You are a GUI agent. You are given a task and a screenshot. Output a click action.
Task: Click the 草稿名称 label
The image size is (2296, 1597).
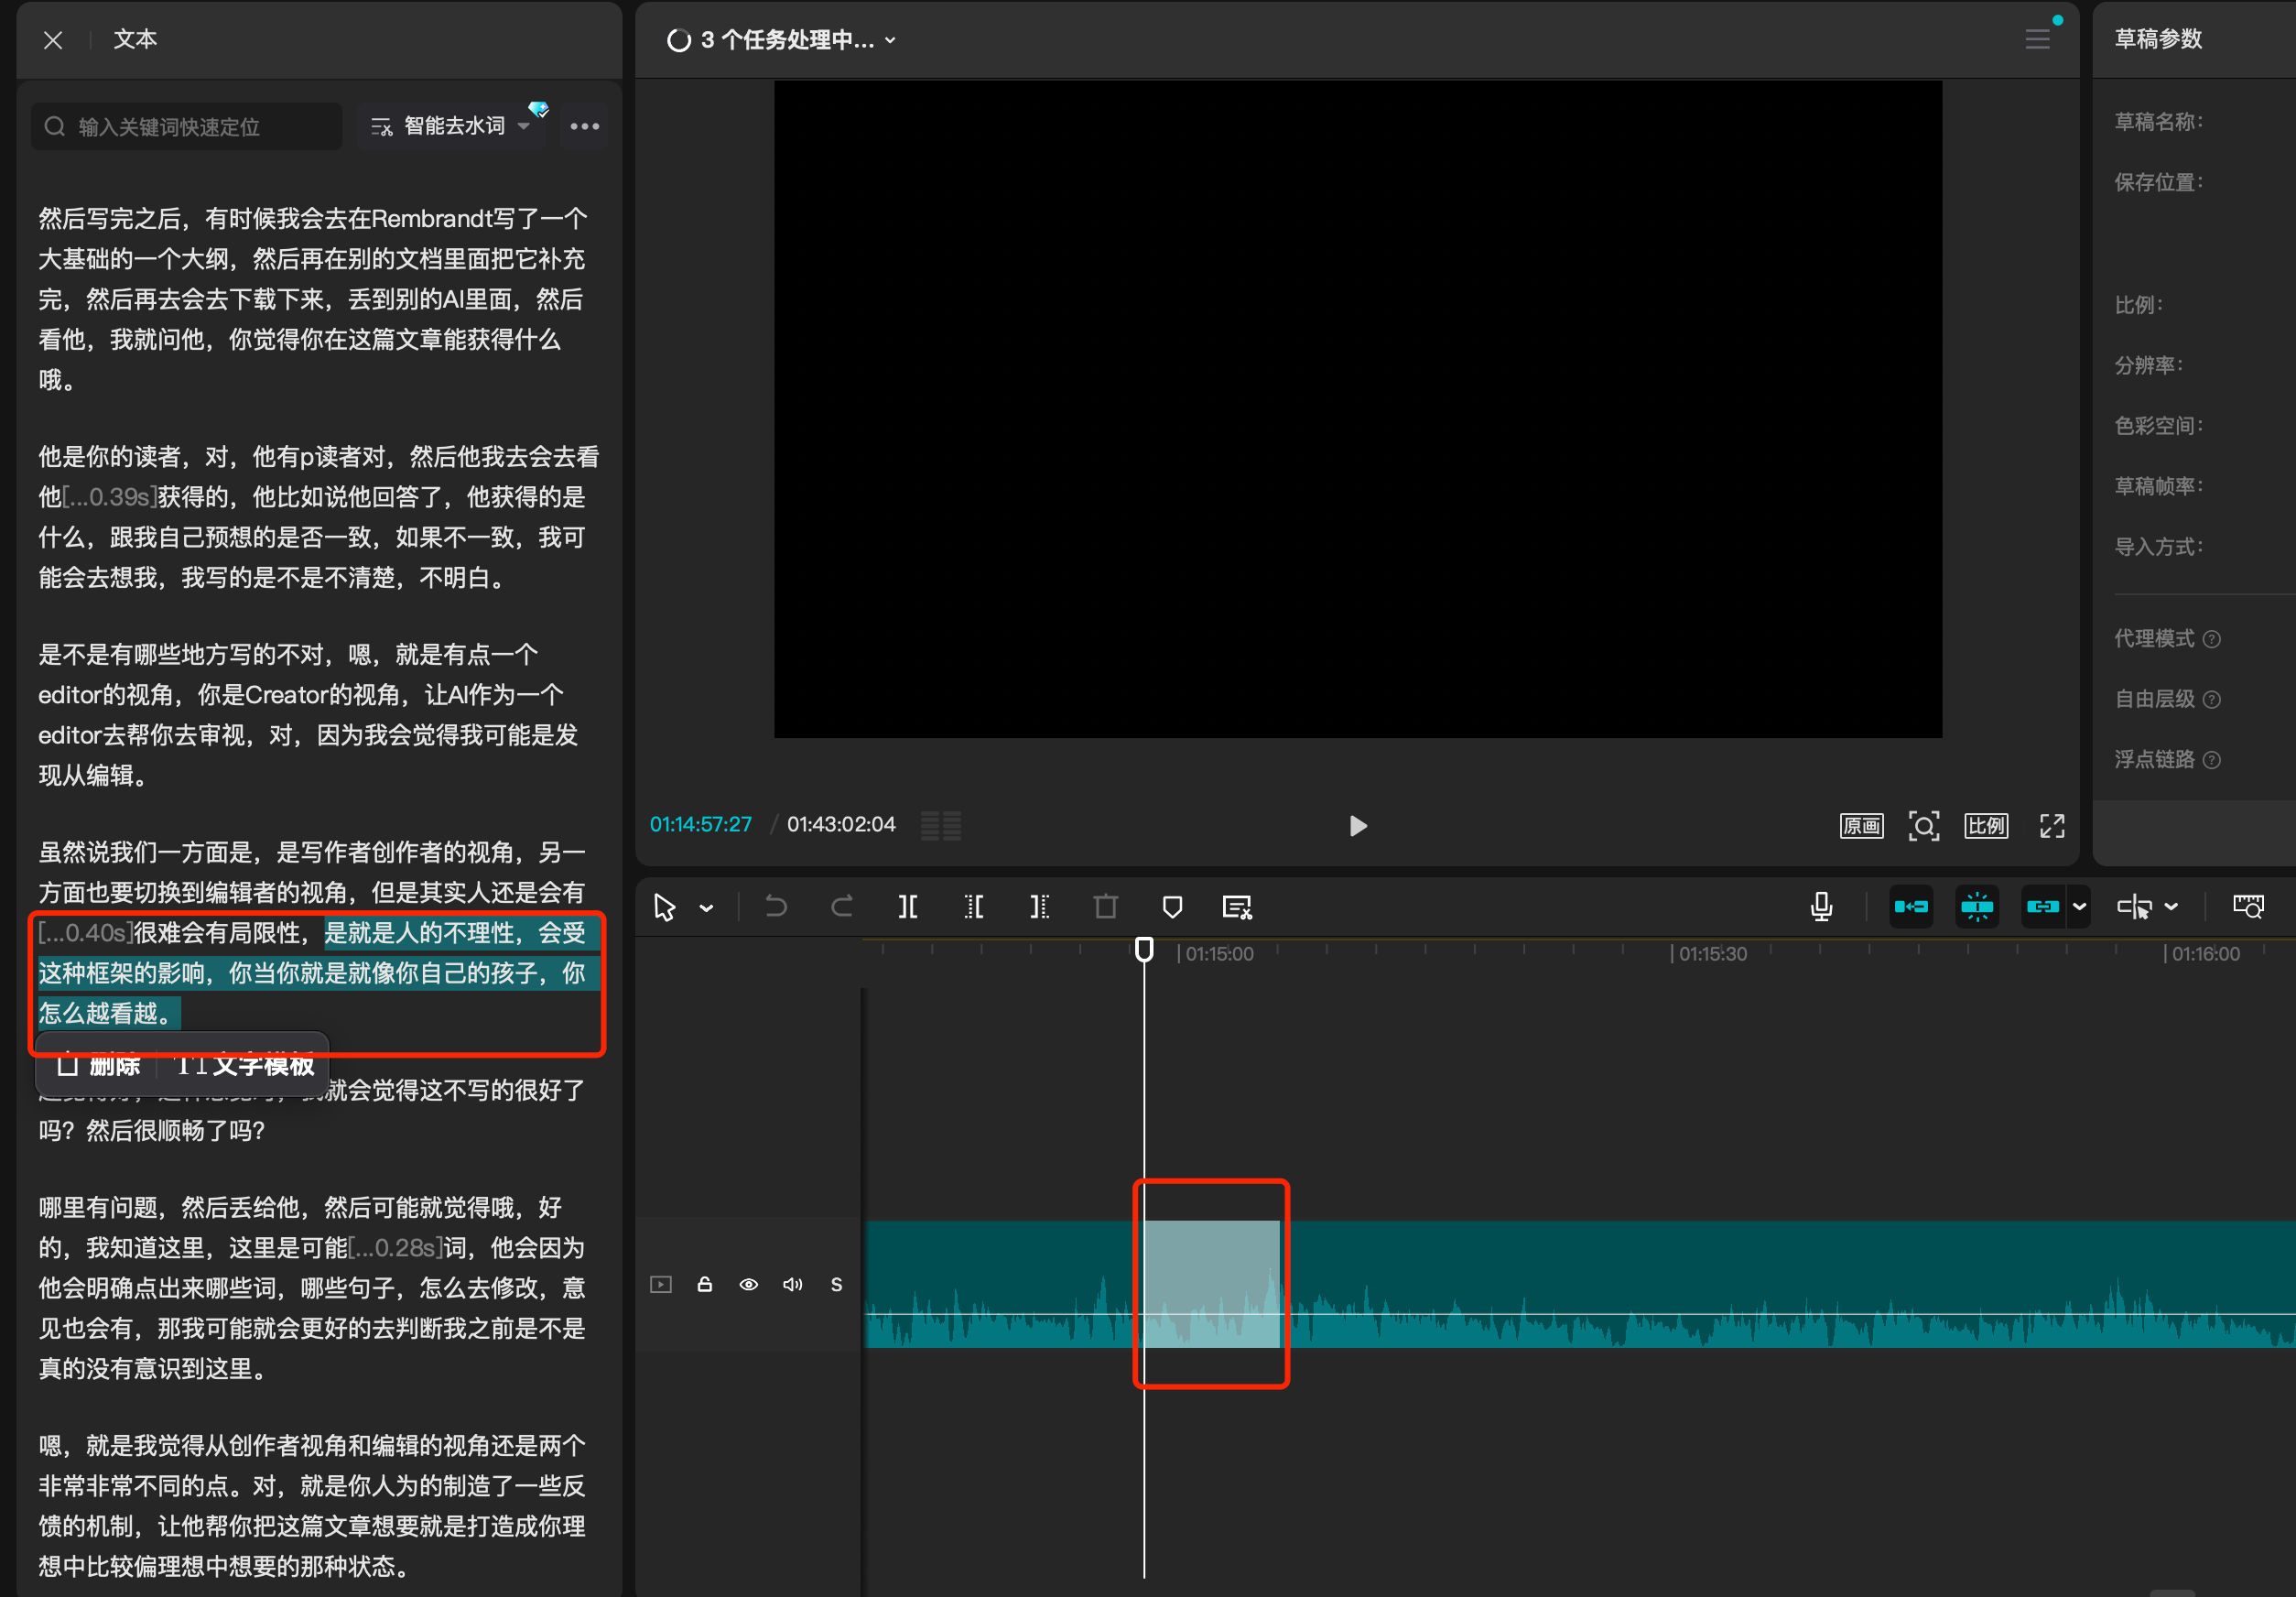(x=2157, y=122)
